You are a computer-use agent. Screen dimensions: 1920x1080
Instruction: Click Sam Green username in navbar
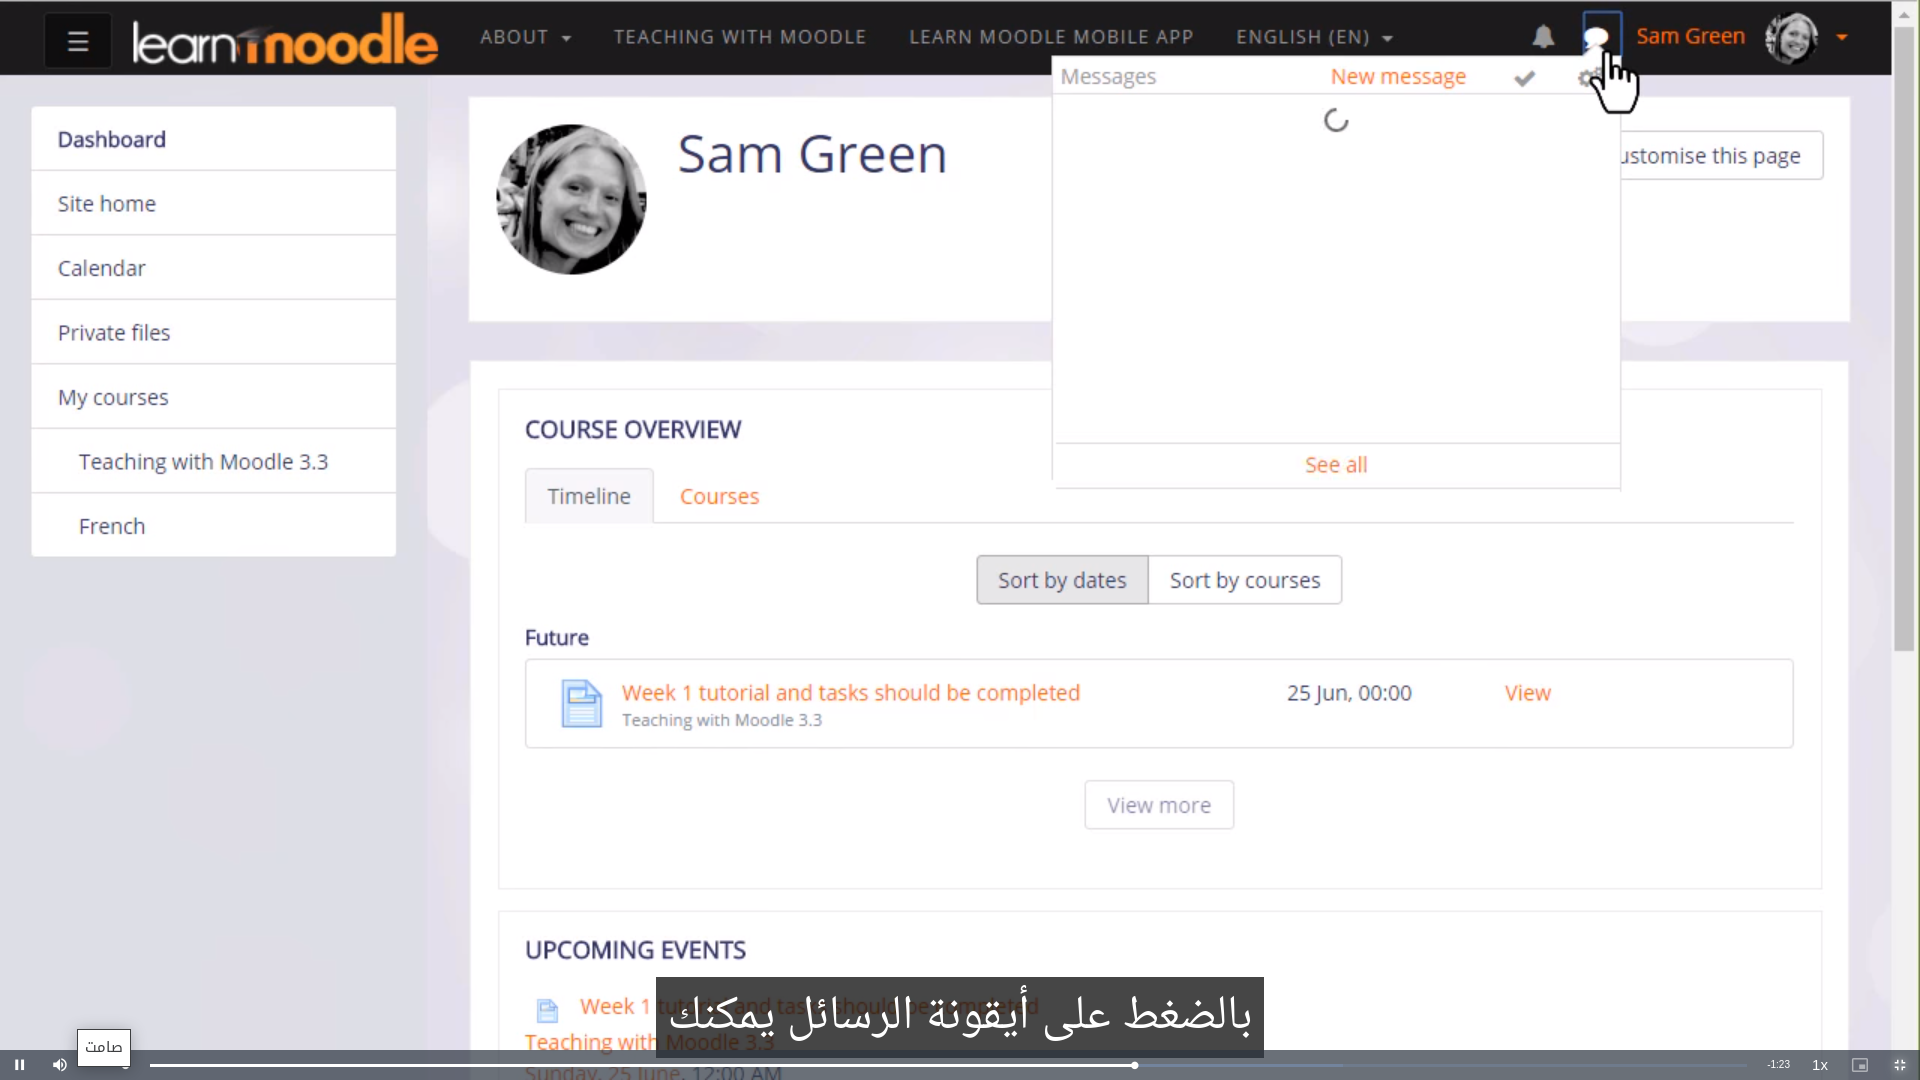pos(1690,37)
